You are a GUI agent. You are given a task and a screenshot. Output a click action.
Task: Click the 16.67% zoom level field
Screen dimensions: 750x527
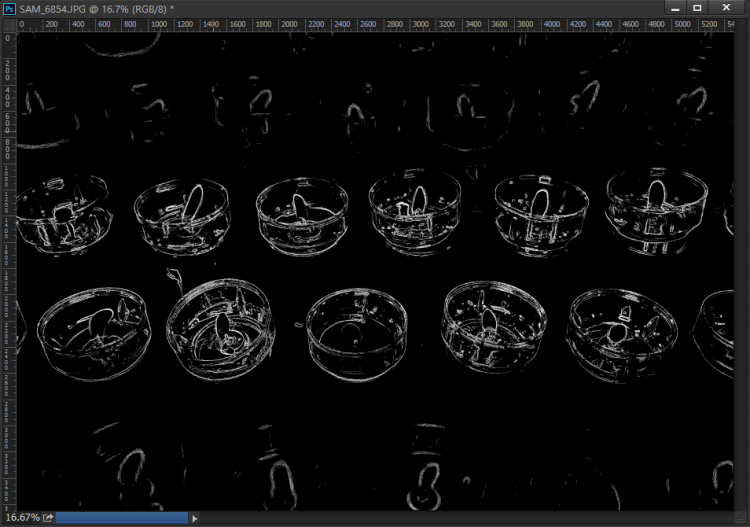click(x=22, y=517)
